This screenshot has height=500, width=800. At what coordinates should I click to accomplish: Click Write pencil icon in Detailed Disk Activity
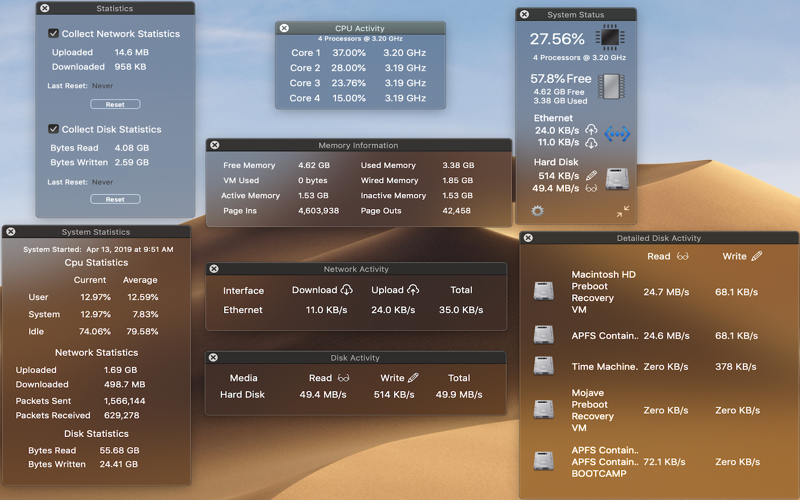pyautogui.click(x=757, y=256)
